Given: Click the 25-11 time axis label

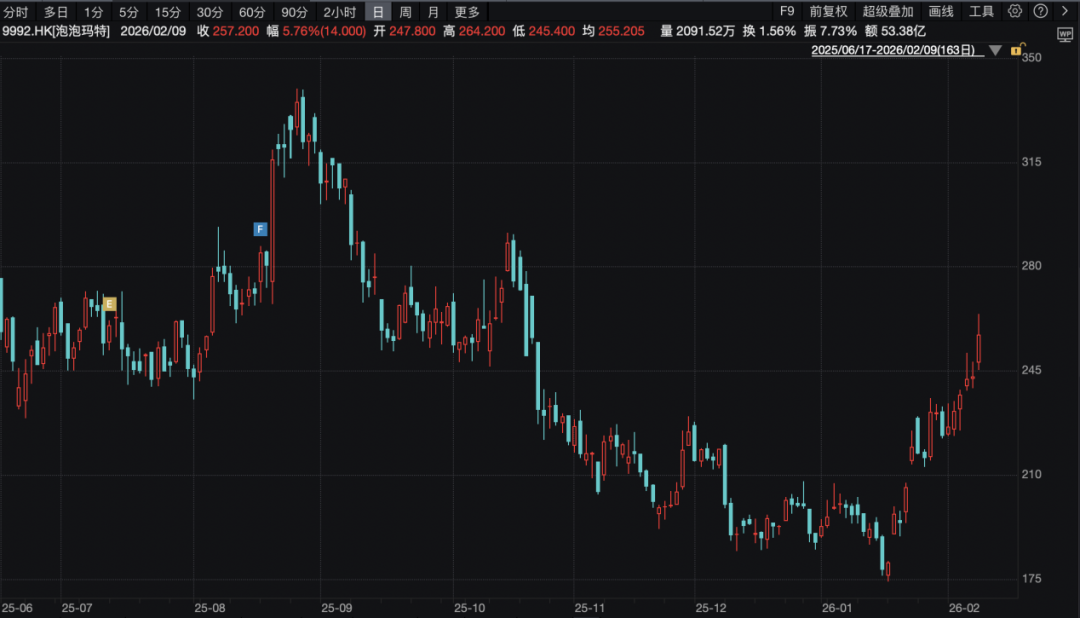Looking at the screenshot, I should (x=590, y=608).
